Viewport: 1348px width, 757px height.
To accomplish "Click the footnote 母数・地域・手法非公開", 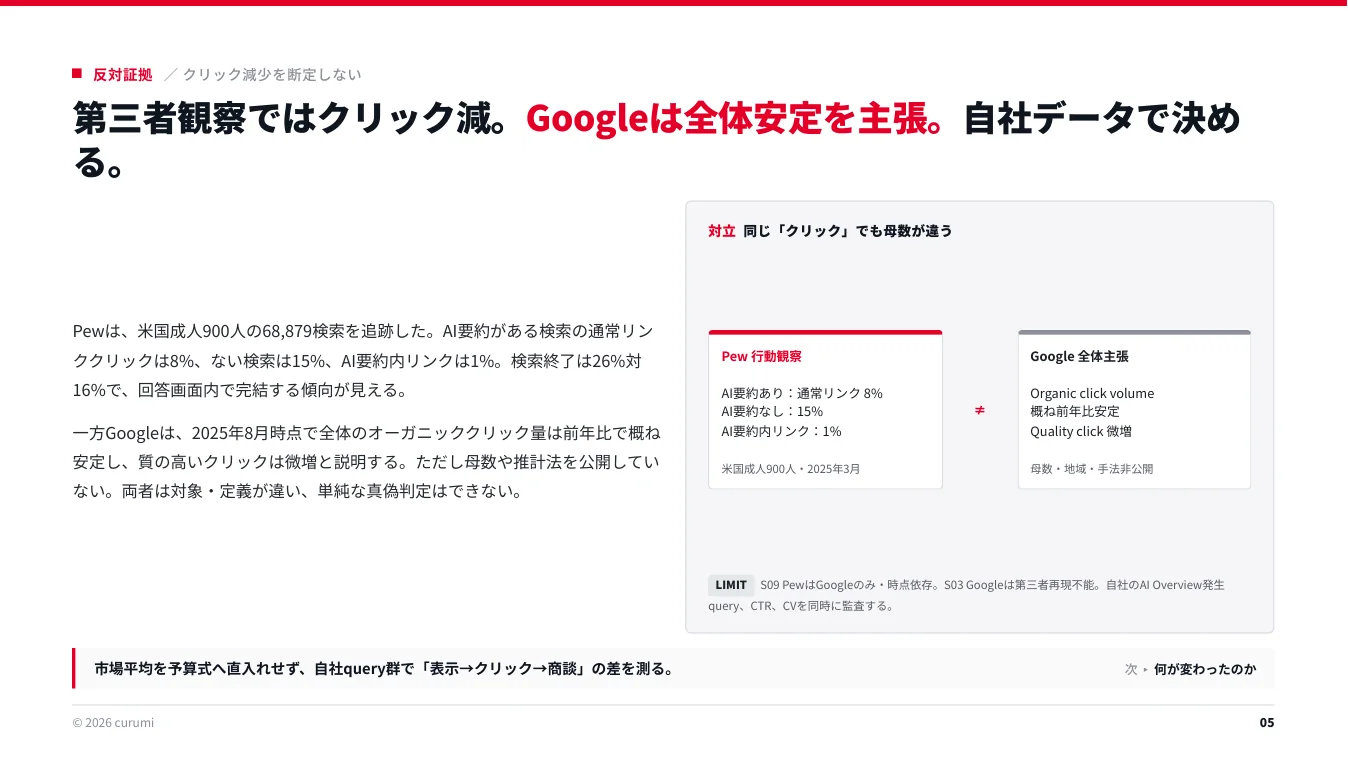I will coord(1092,468).
